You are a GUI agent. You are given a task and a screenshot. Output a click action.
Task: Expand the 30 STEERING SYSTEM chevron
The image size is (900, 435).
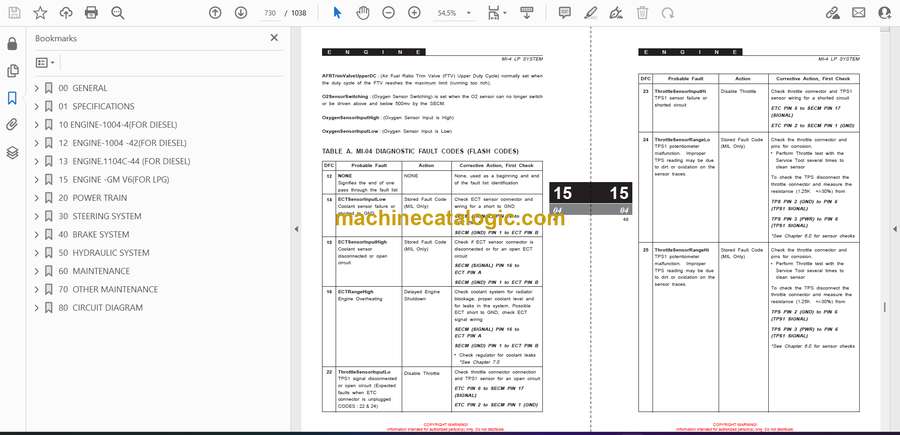pyautogui.click(x=37, y=216)
